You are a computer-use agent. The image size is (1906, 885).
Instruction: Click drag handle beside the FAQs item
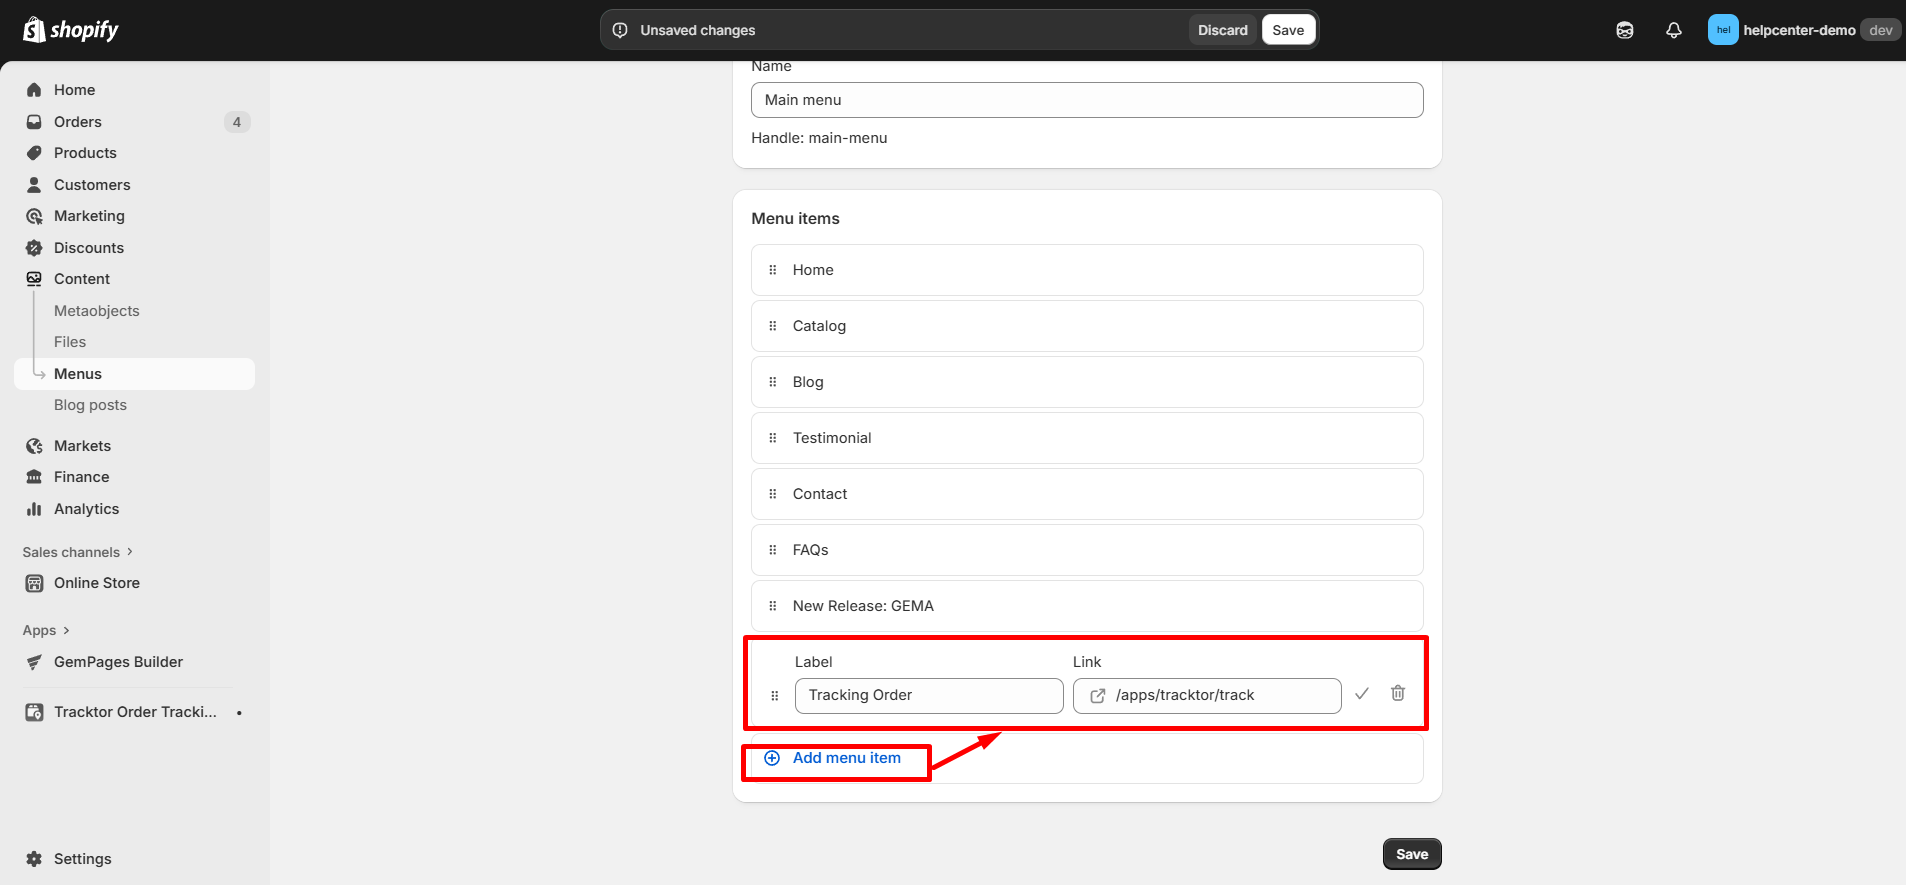[x=772, y=550]
